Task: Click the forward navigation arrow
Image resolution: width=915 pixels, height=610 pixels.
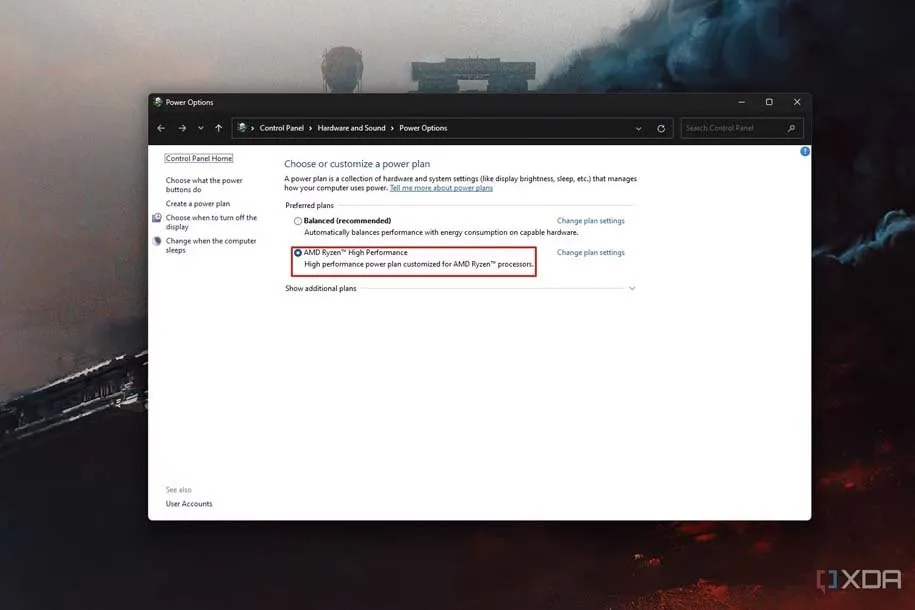Action: (182, 128)
